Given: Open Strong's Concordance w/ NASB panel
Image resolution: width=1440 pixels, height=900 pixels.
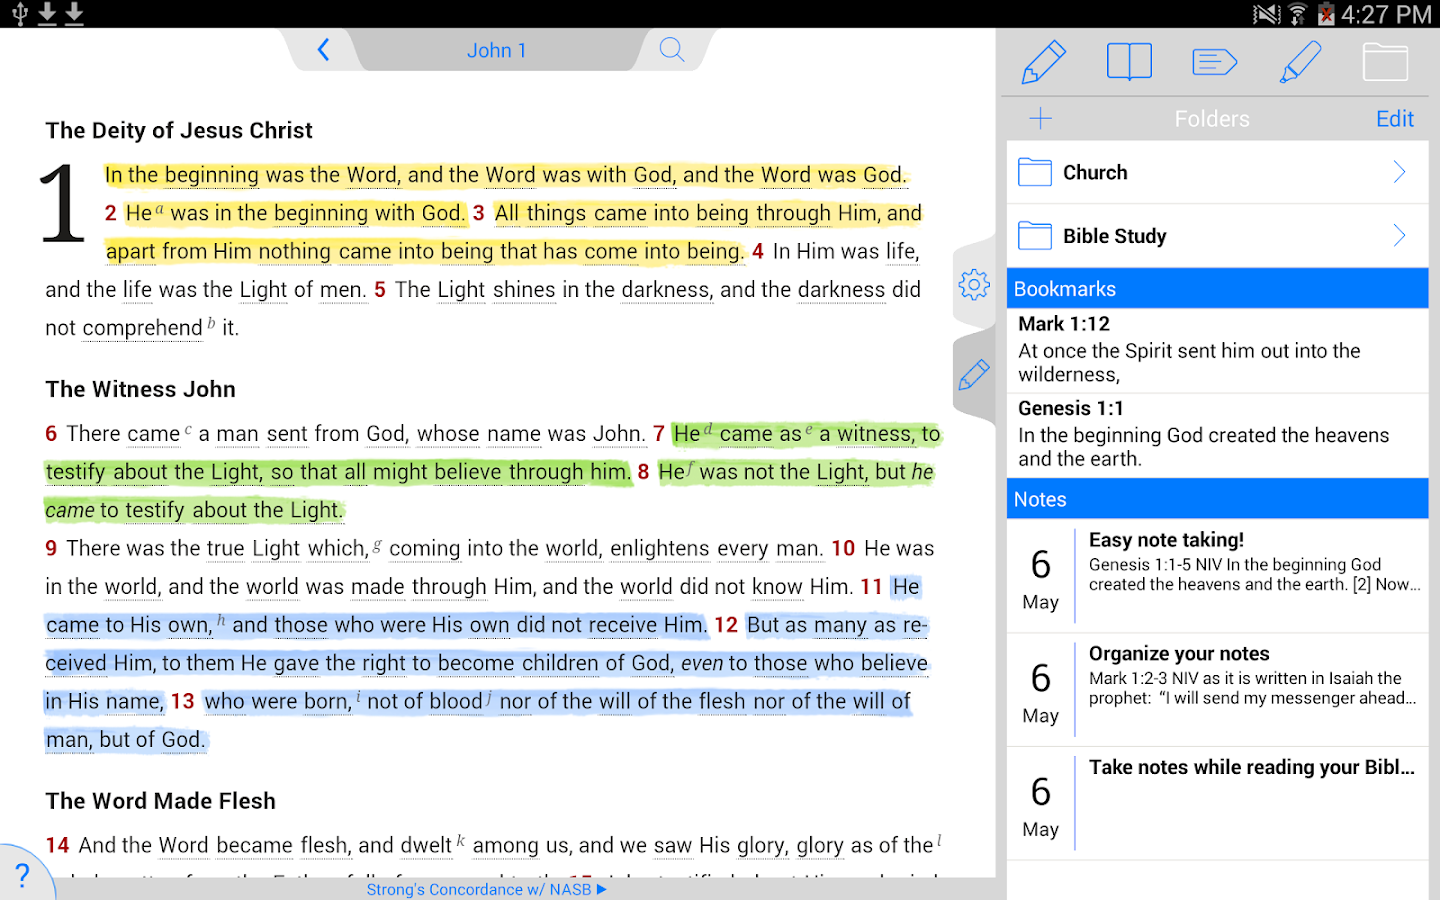Looking at the screenshot, I should point(486,889).
